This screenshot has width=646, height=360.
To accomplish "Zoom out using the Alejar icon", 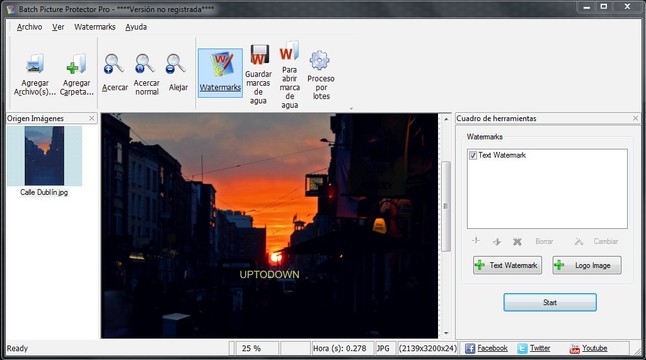I will pos(176,64).
